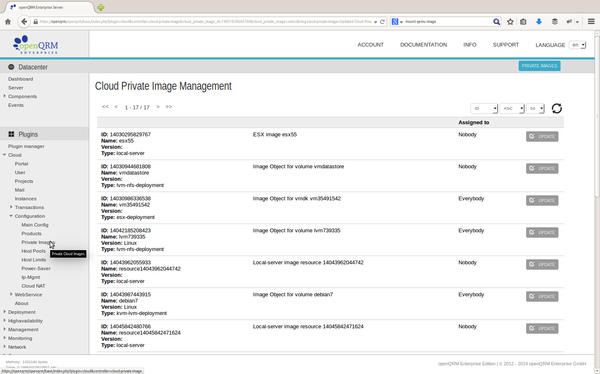Click the browser back arrow button
Viewport: 600px width, 374px height.
point(24,22)
